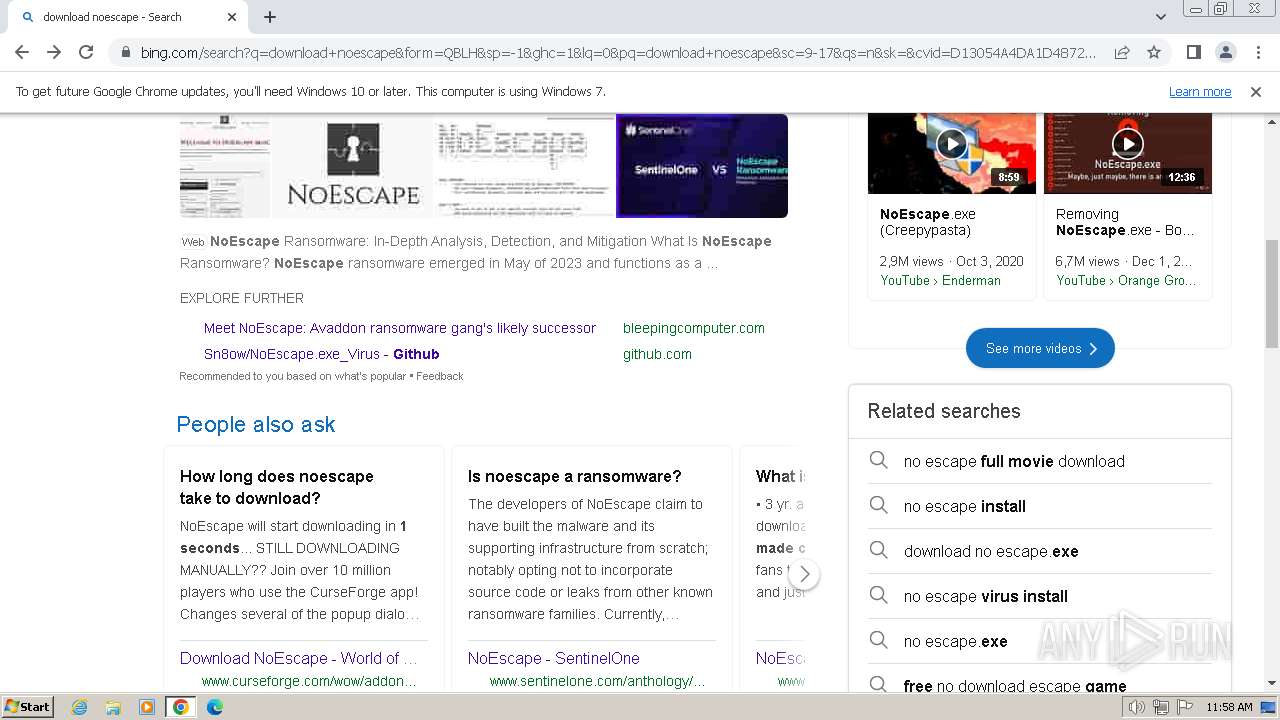Open Download NoEscape - World of link
Viewport: 1280px width, 720px height.
click(298, 658)
